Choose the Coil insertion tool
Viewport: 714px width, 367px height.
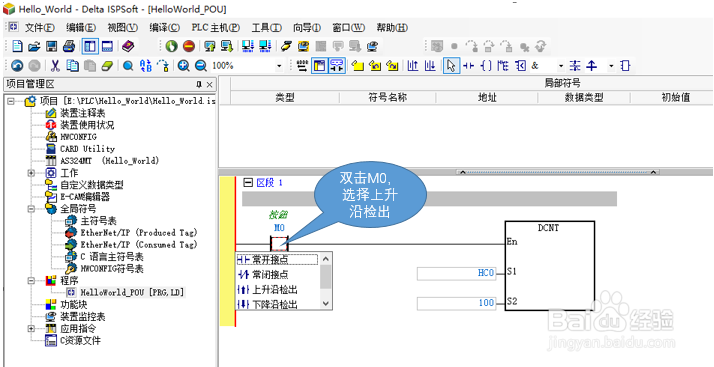point(486,66)
